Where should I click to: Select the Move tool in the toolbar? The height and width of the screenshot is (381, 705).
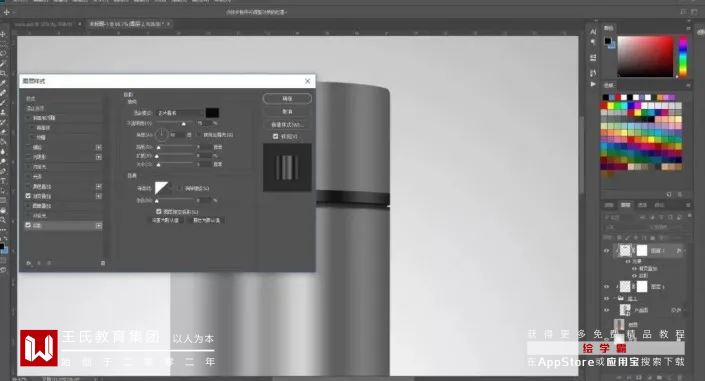pyautogui.click(x=3, y=34)
